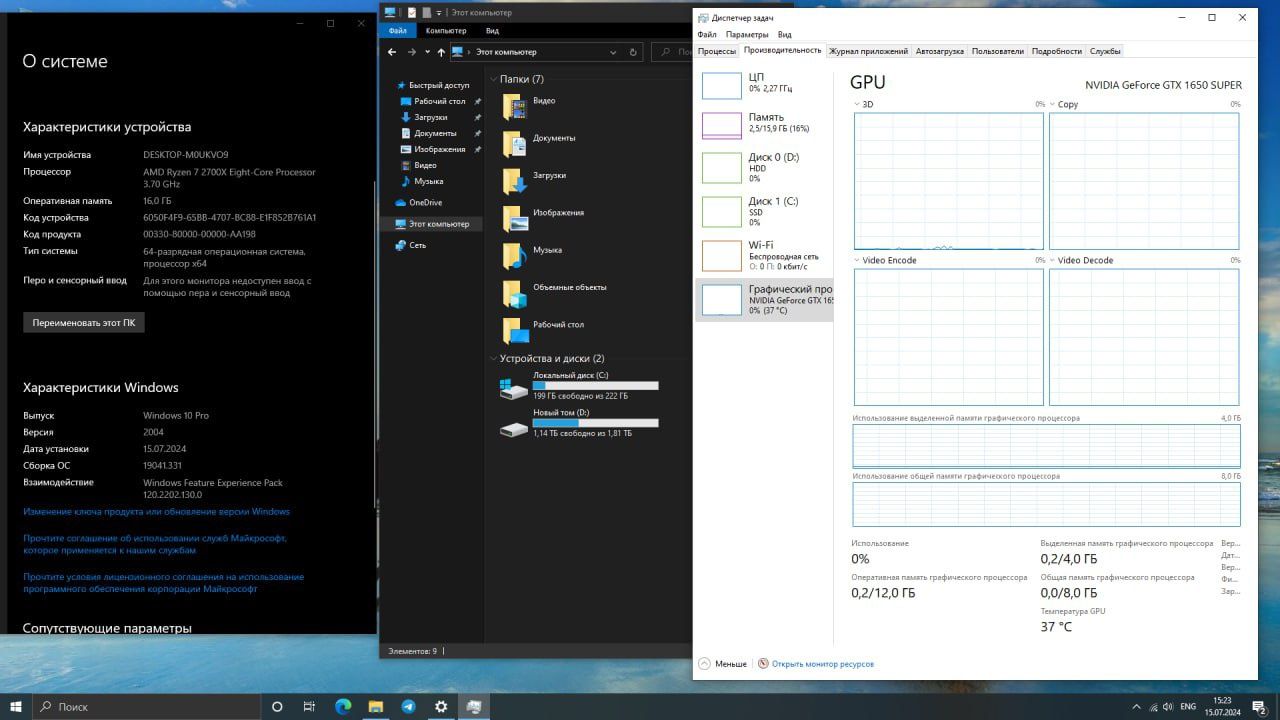Collapse the Папки (7) group
This screenshot has height=720, width=1280.
click(494, 79)
